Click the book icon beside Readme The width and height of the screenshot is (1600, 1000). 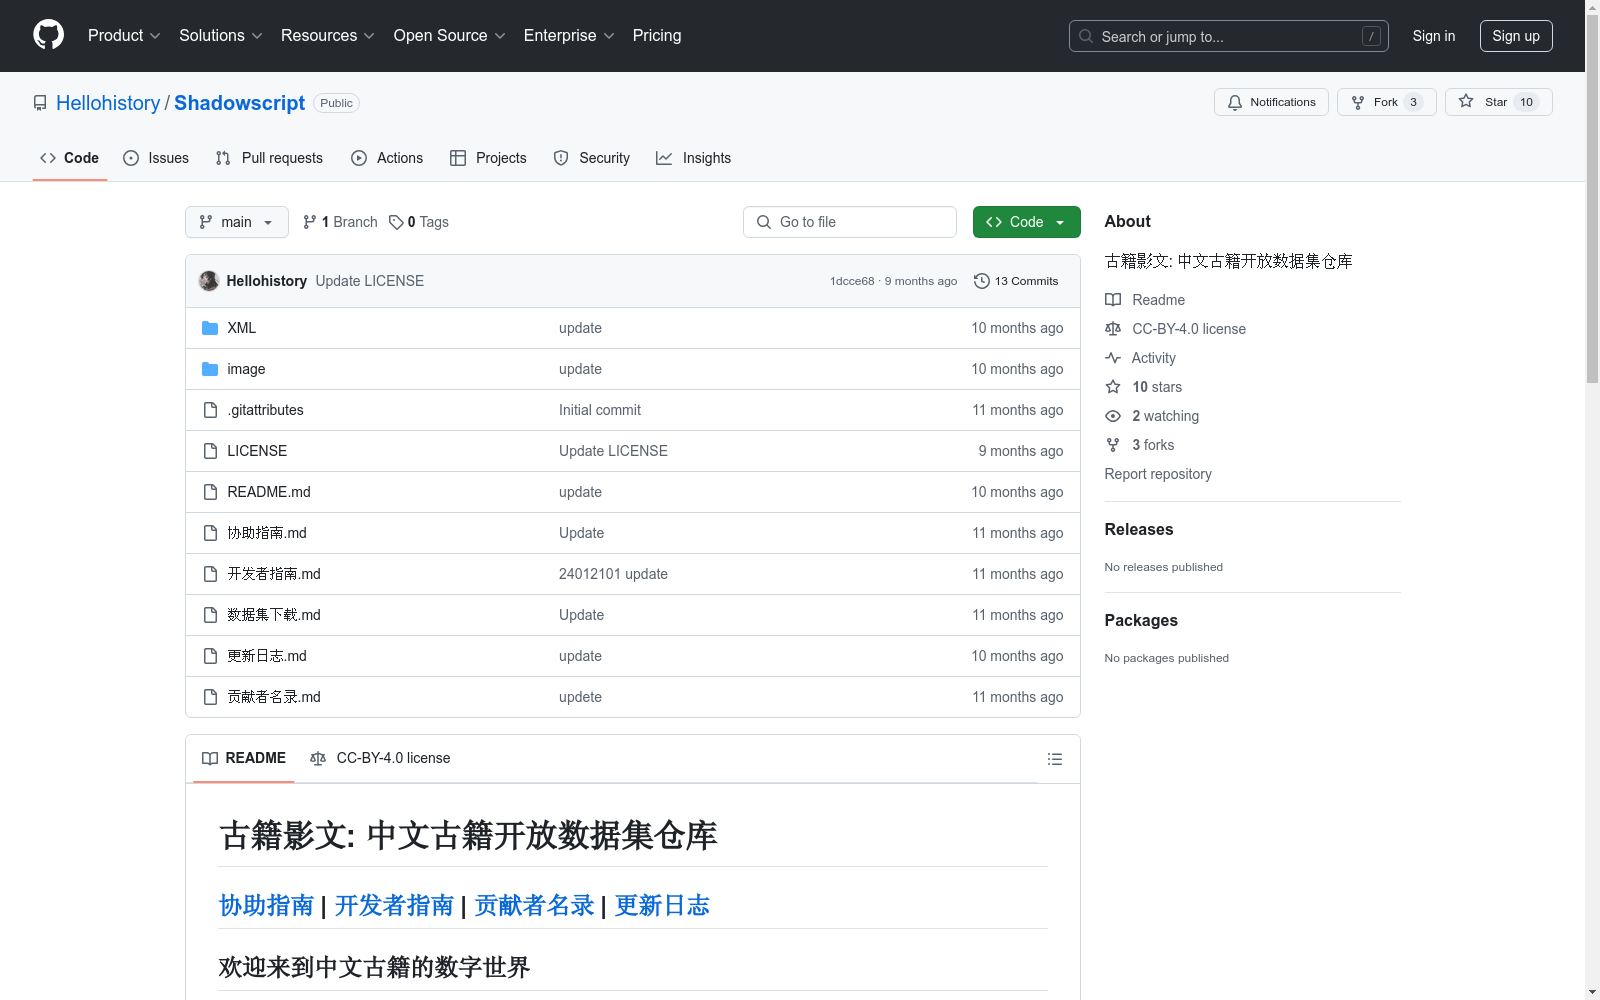tap(1113, 300)
